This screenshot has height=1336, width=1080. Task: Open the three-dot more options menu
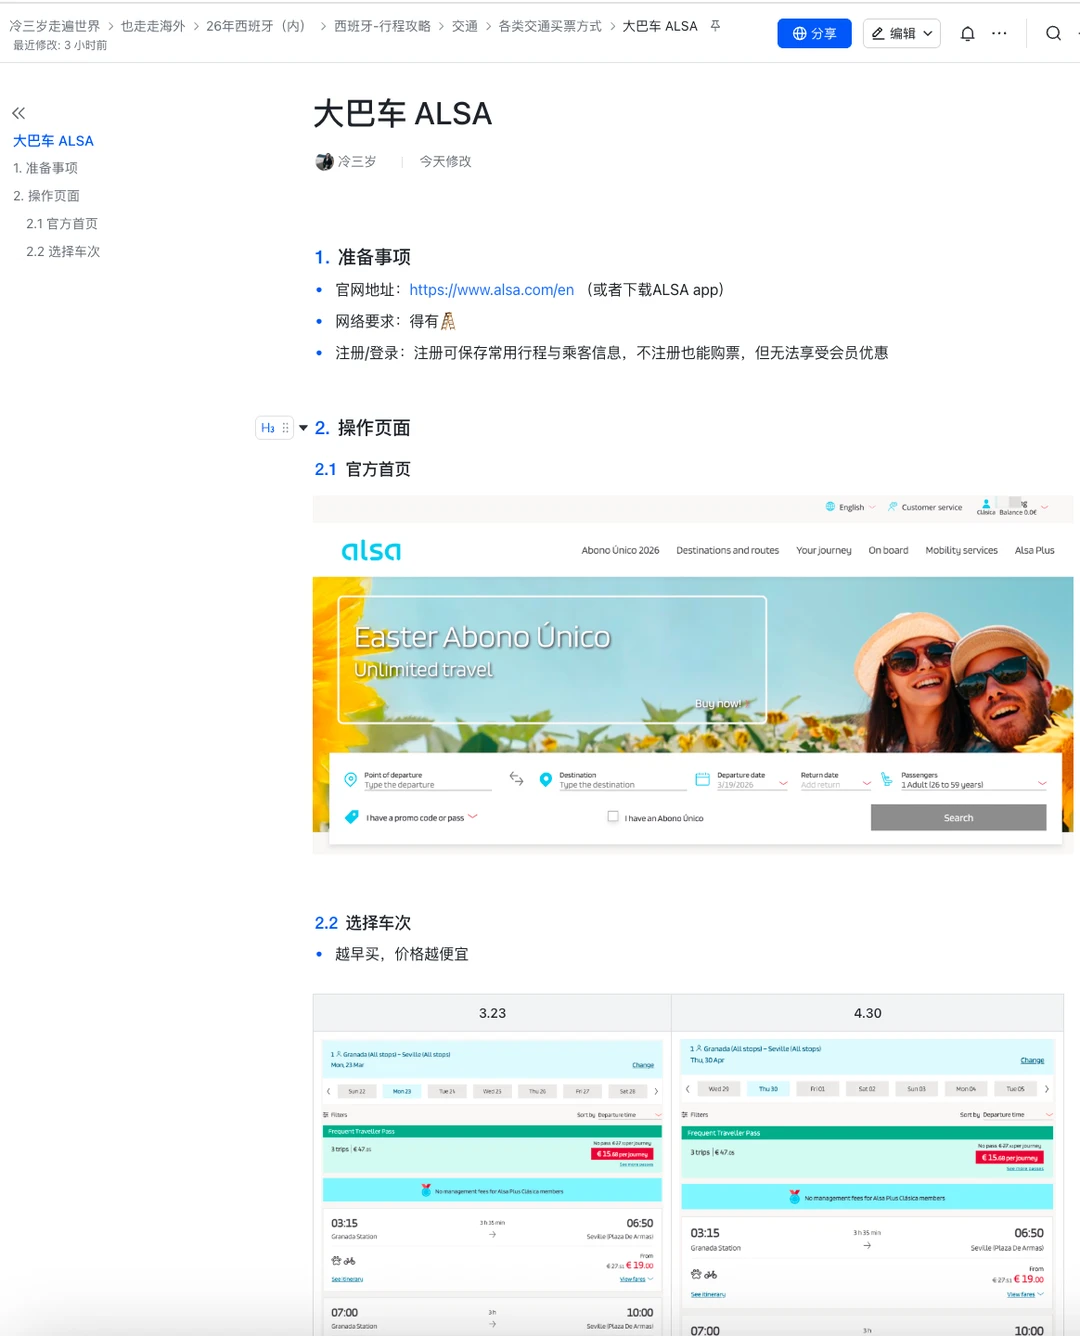[999, 33]
